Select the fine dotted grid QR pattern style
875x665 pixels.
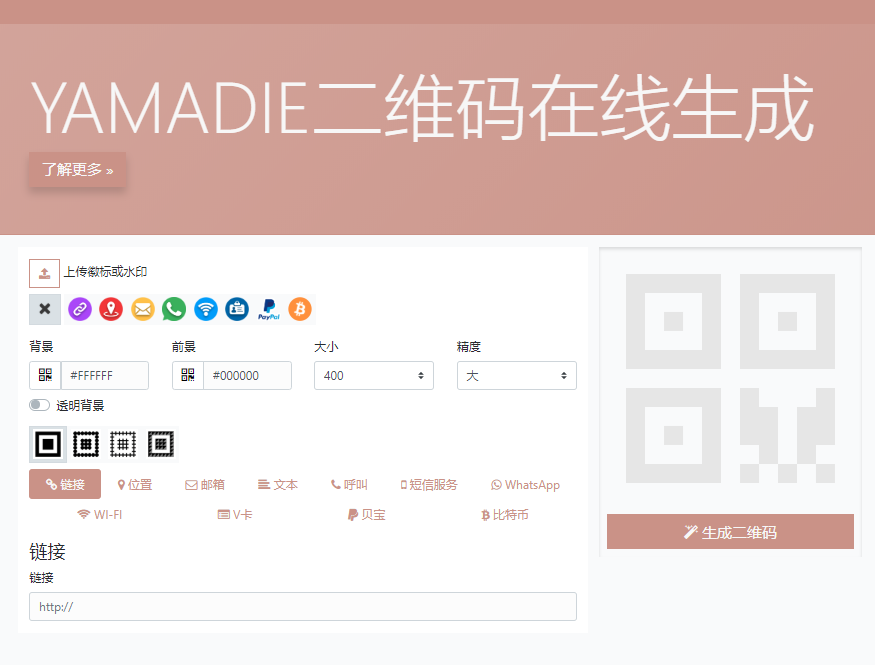pos(123,445)
